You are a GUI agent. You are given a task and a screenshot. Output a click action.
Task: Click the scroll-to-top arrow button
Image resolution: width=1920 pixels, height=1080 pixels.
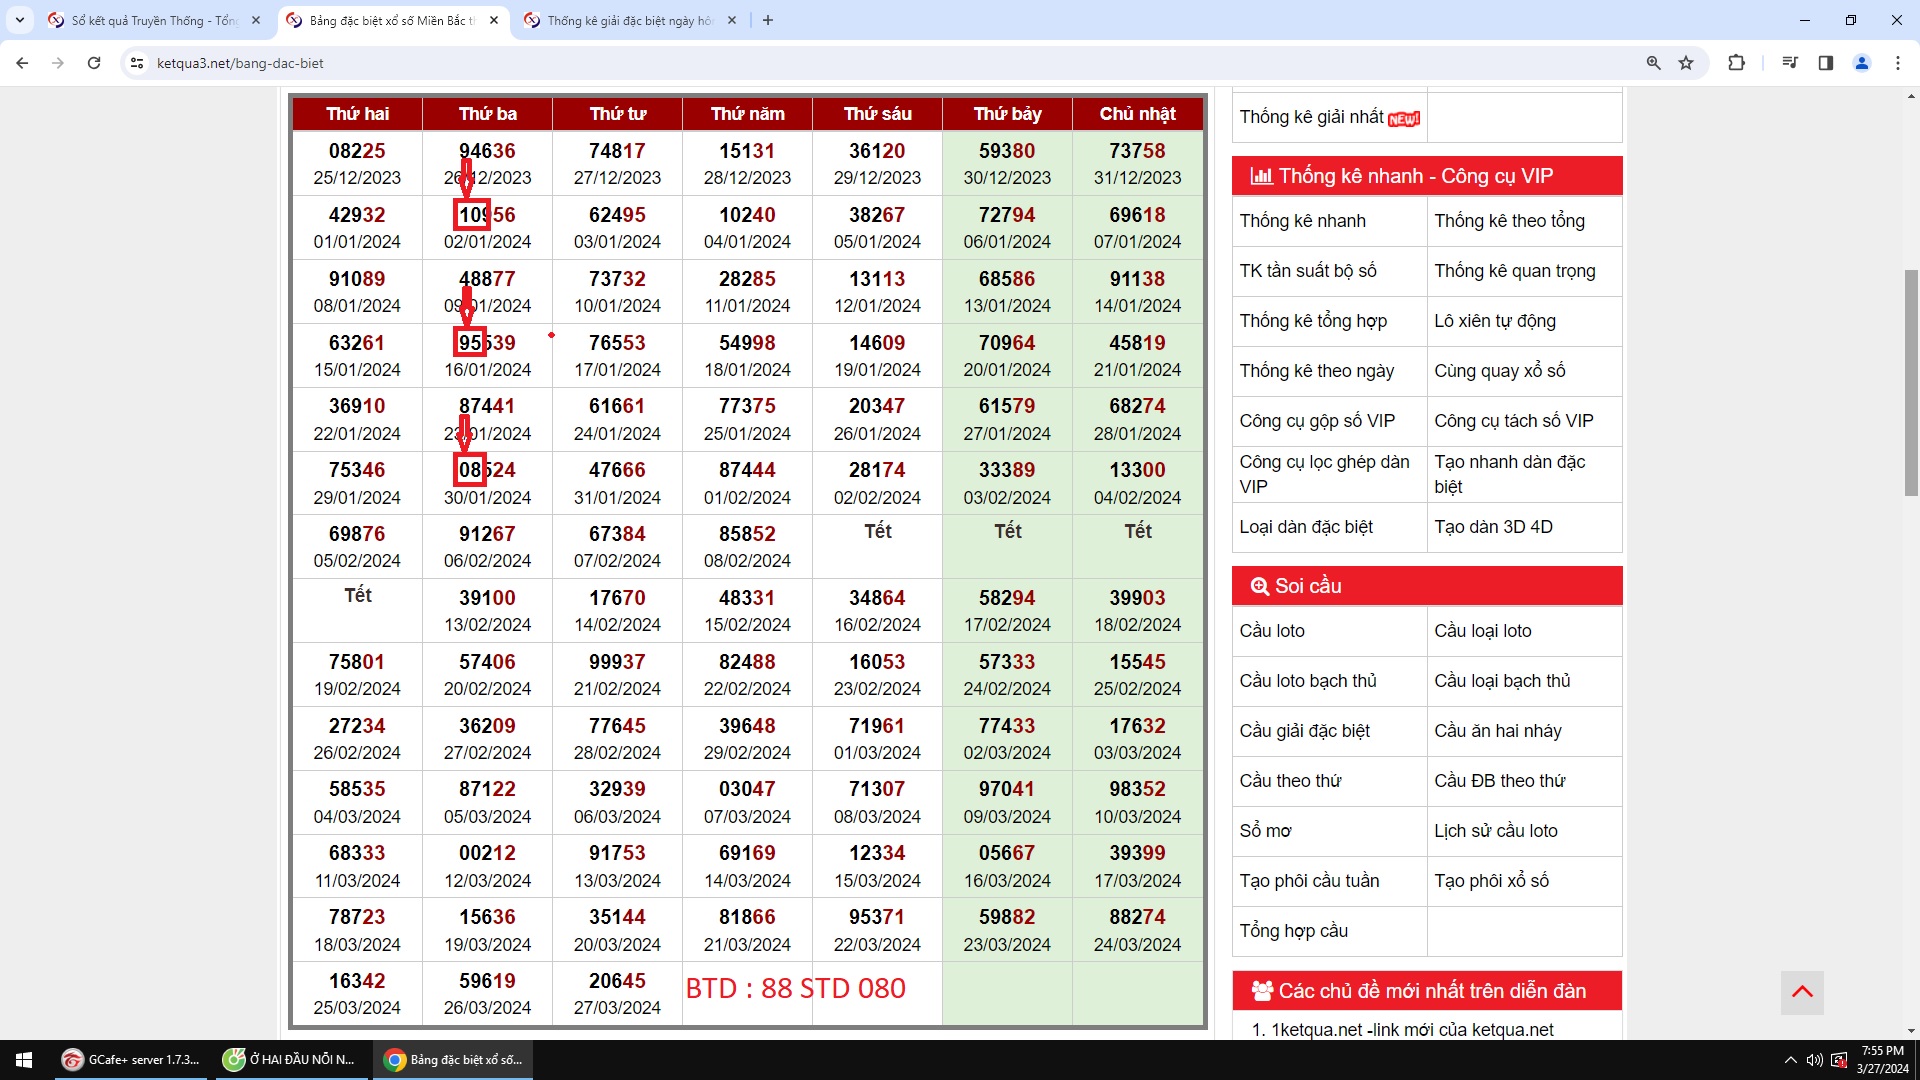coord(1802,992)
